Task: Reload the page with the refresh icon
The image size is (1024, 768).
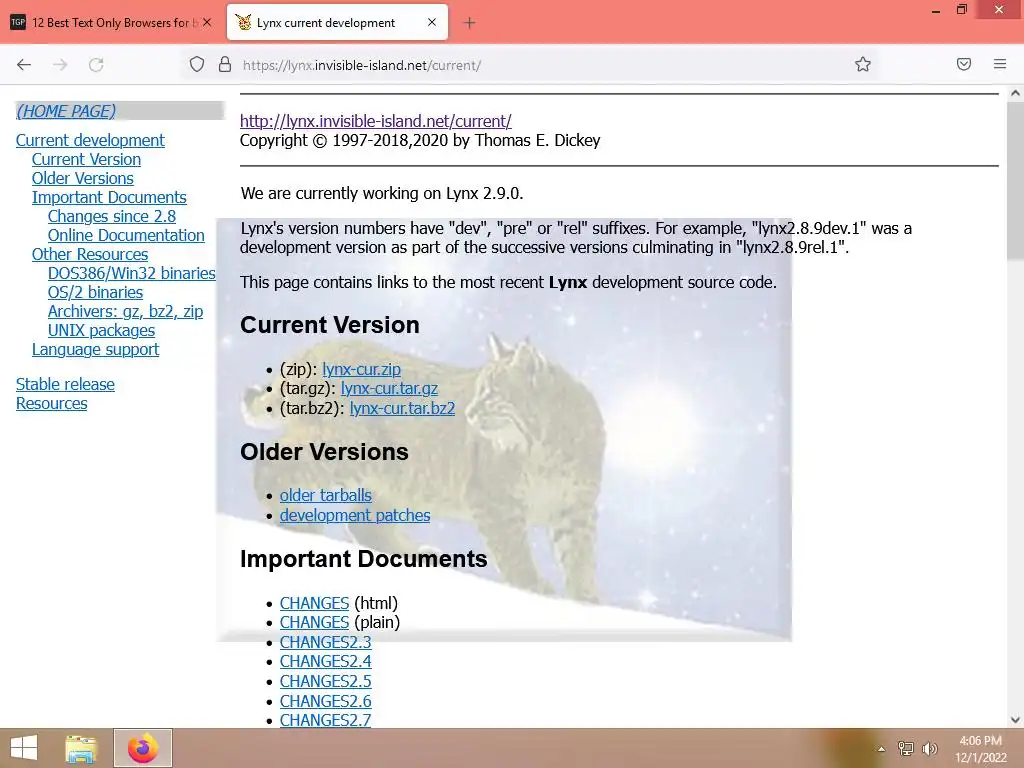Action: click(x=96, y=65)
